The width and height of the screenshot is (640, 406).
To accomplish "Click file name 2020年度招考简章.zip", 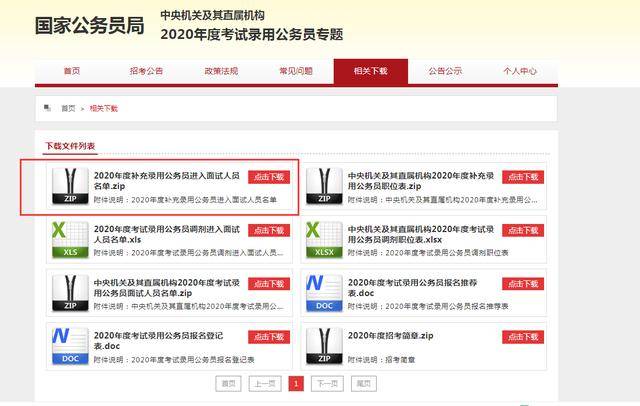I will tap(391, 336).
